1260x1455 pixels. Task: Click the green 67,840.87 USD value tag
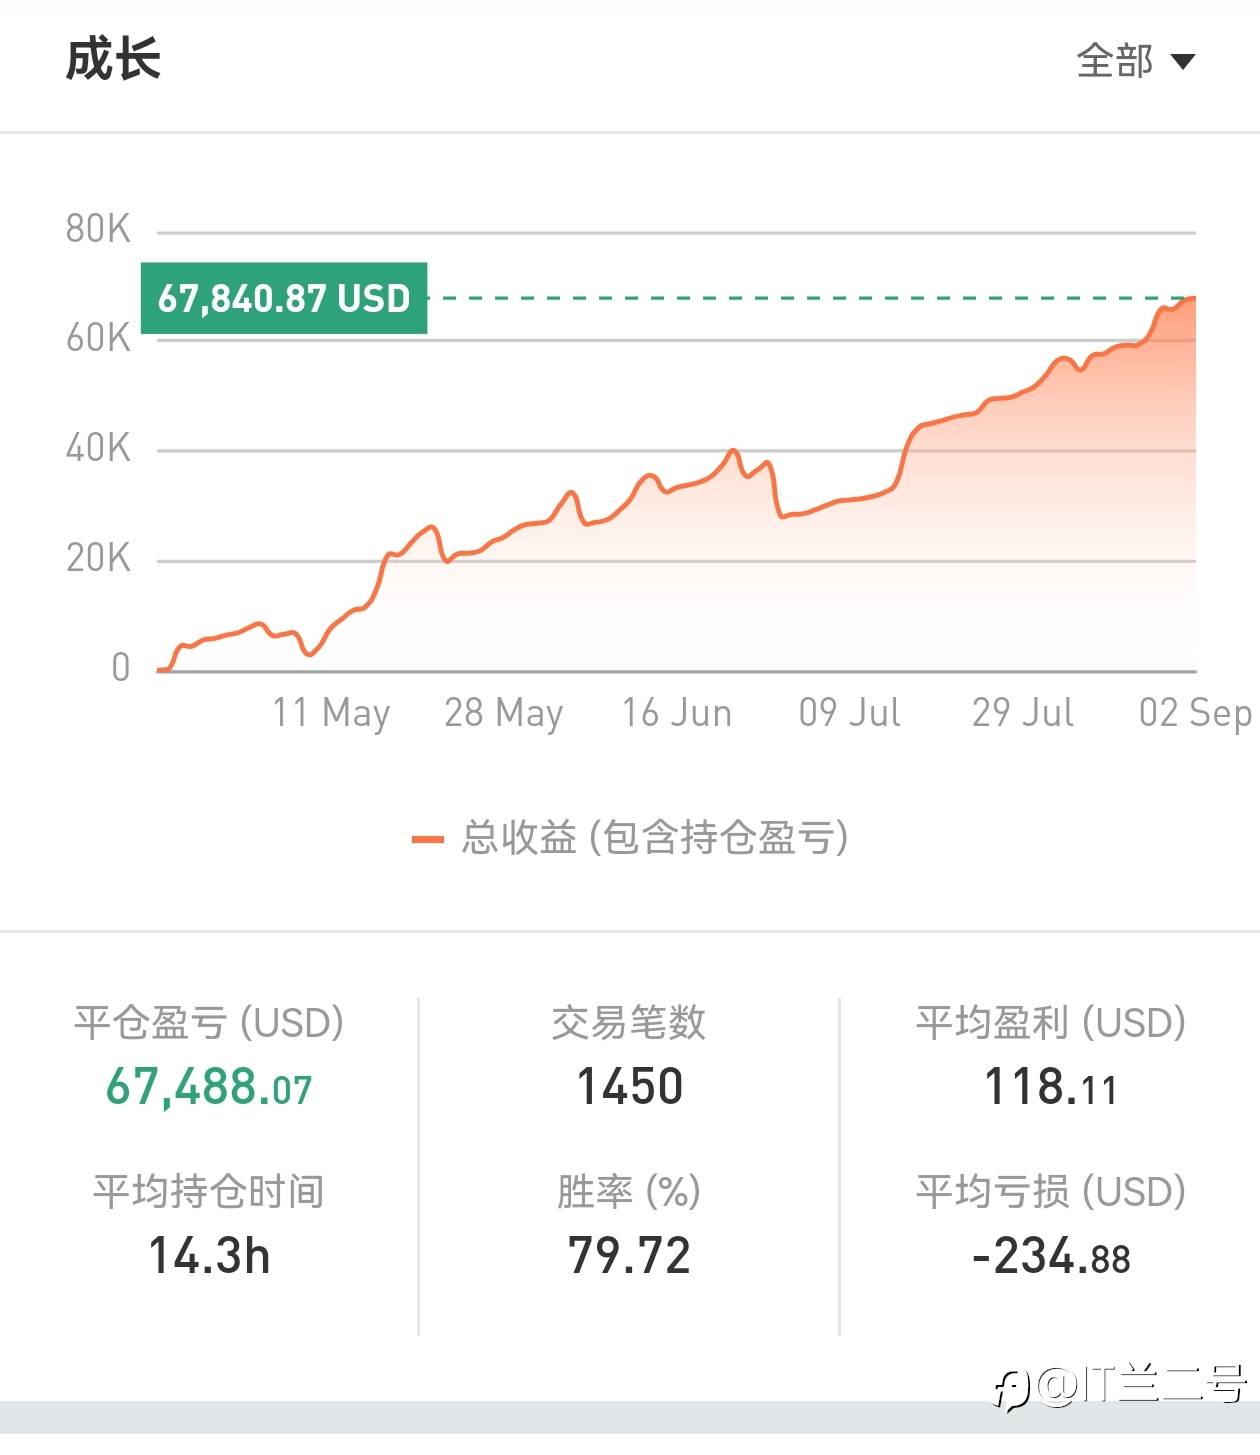pyautogui.click(x=284, y=298)
